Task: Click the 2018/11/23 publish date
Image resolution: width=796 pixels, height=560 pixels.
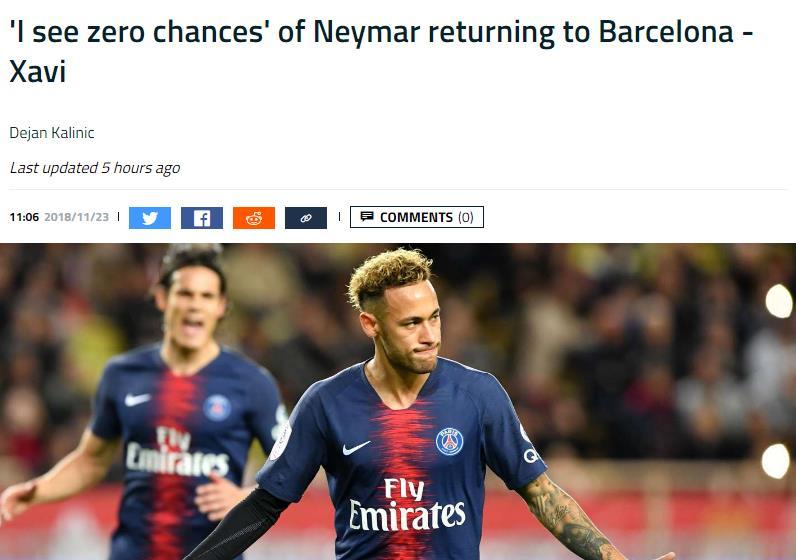Action: [x=77, y=217]
